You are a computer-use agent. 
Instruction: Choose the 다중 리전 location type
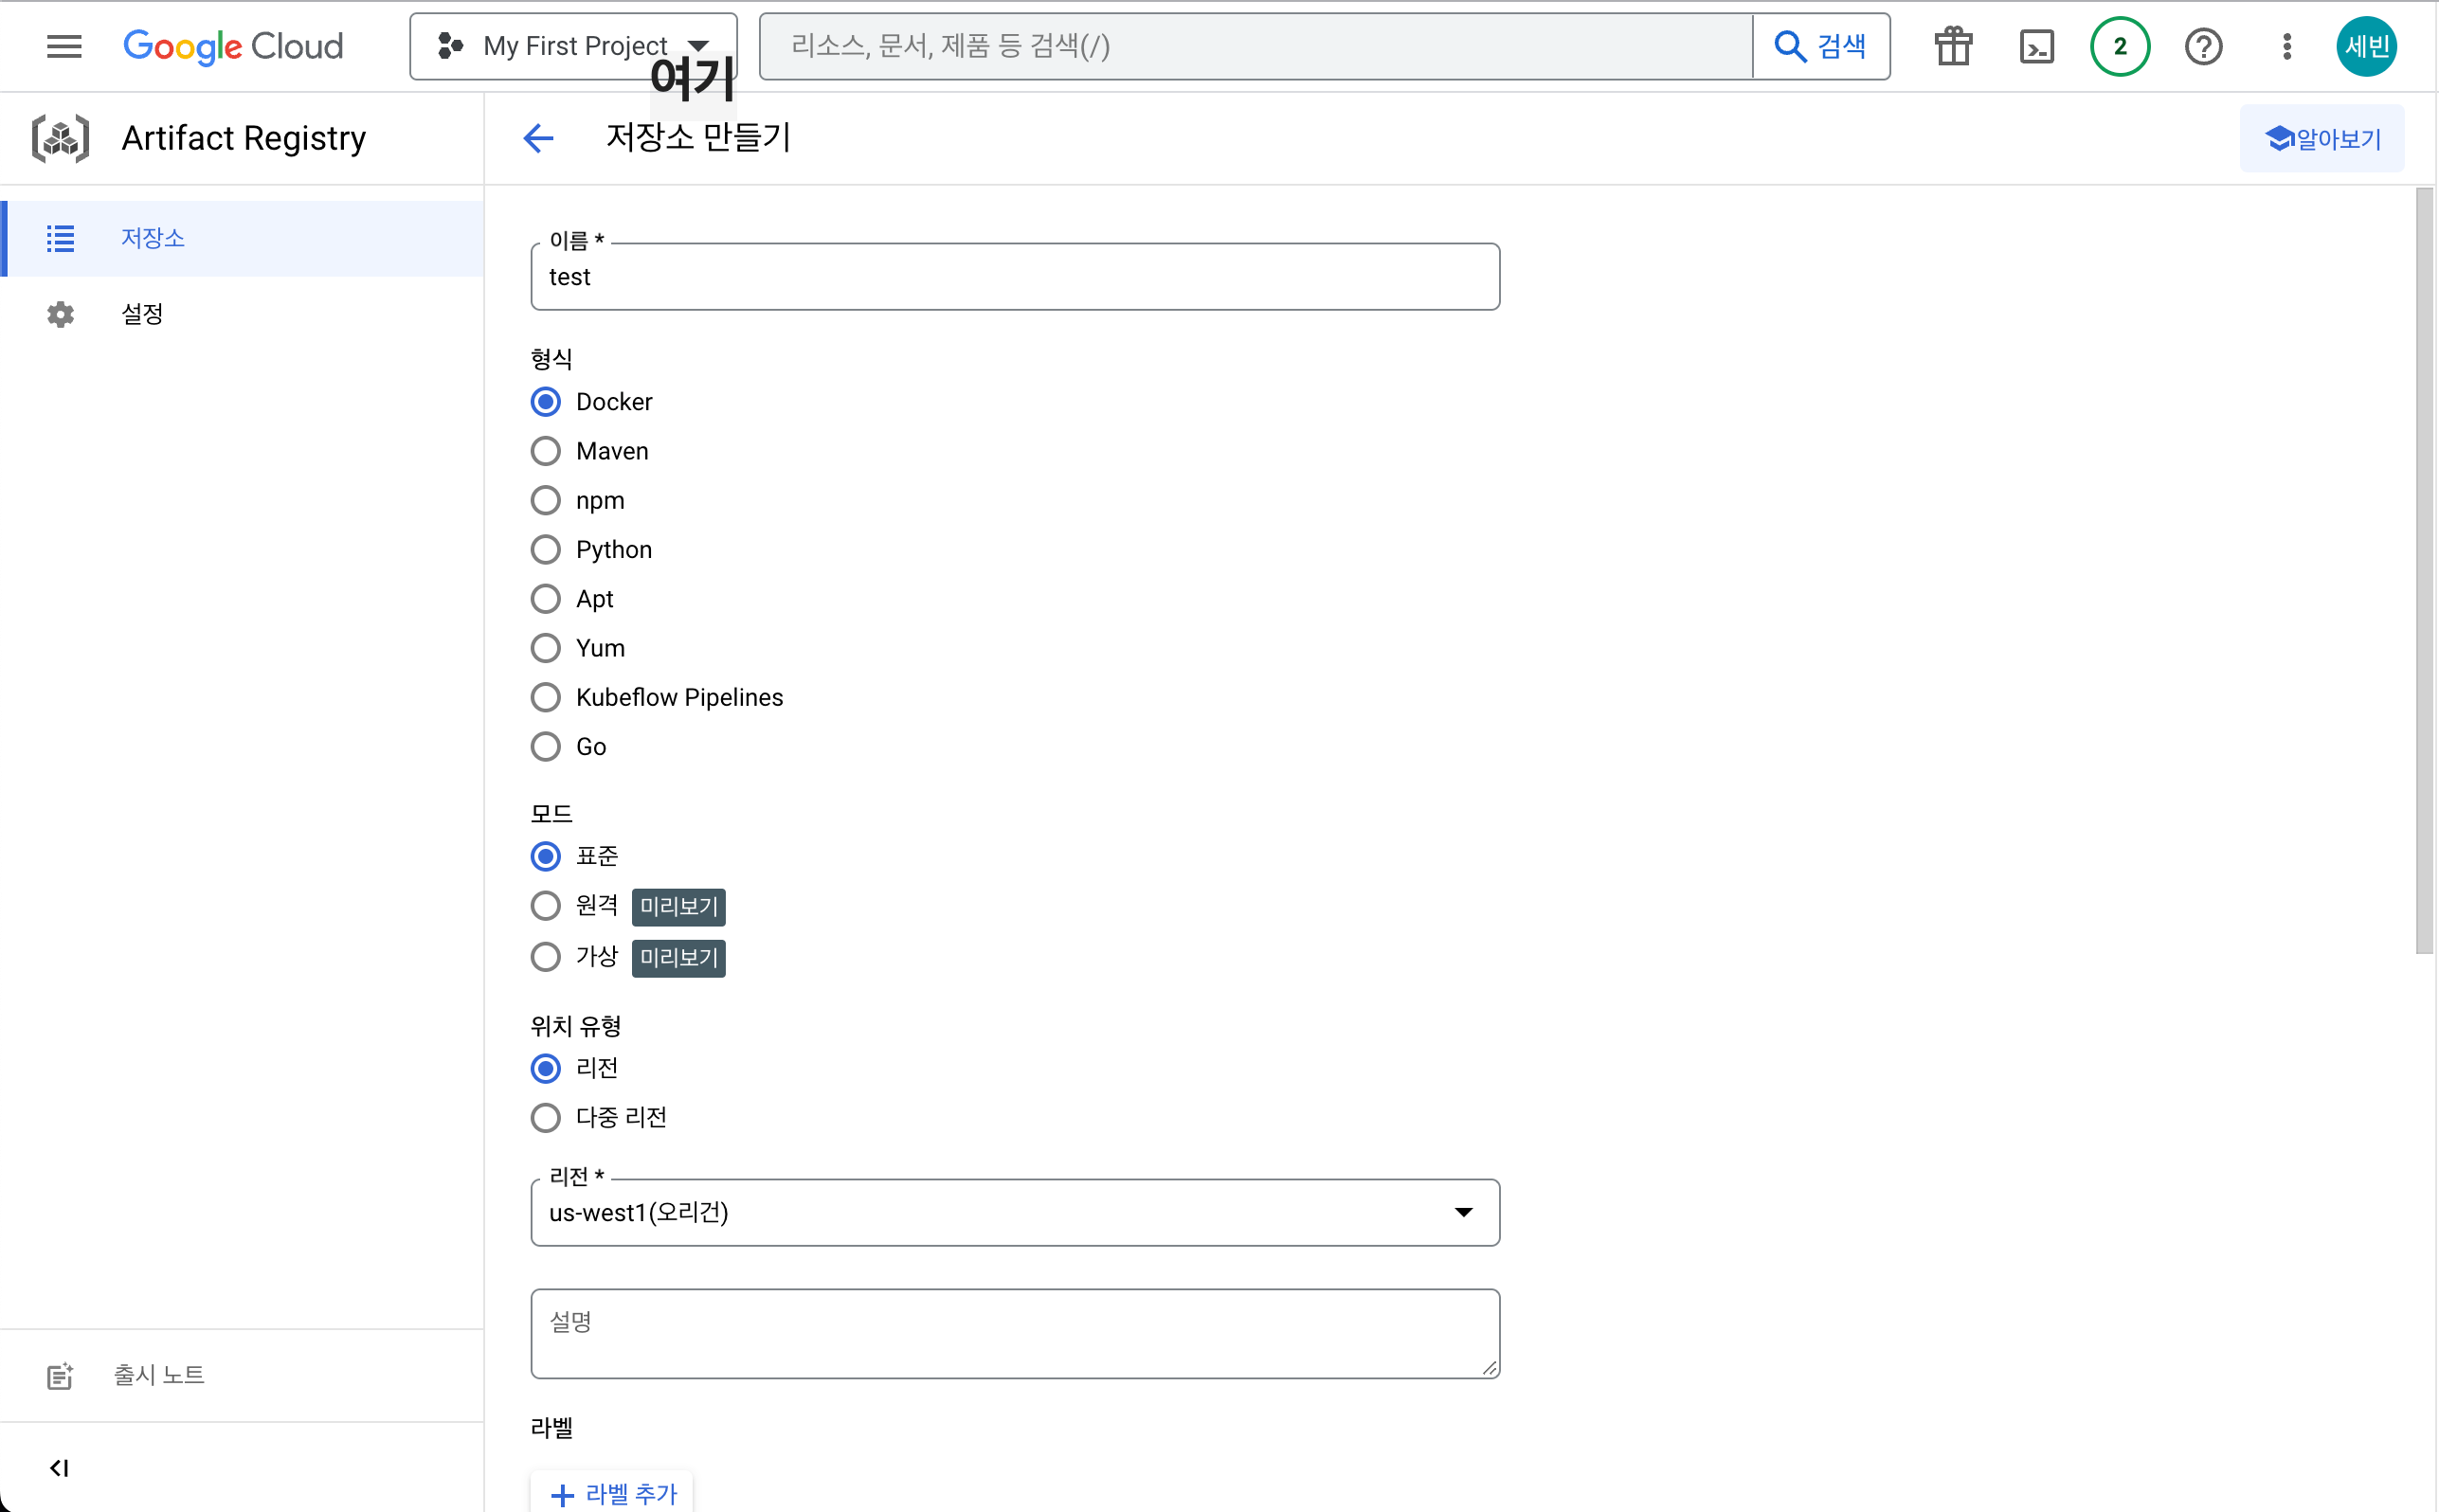[545, 1117]
